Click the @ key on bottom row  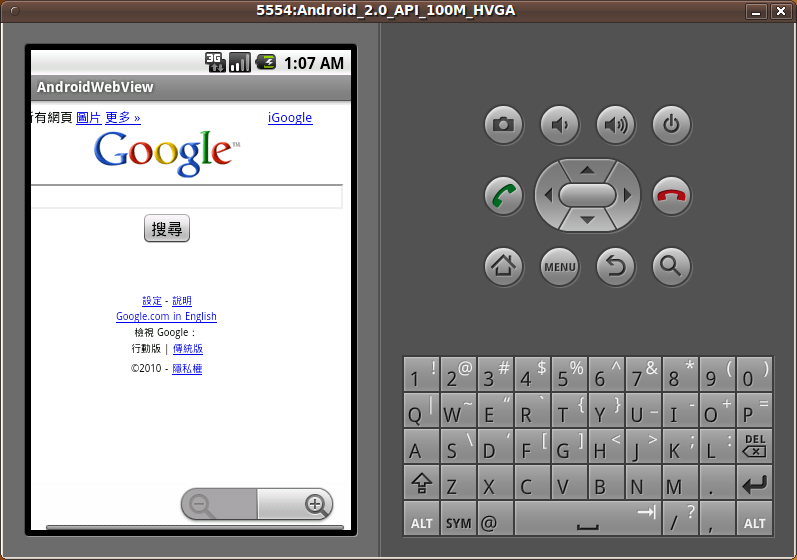pyautogui.click(x=495, y=519)
